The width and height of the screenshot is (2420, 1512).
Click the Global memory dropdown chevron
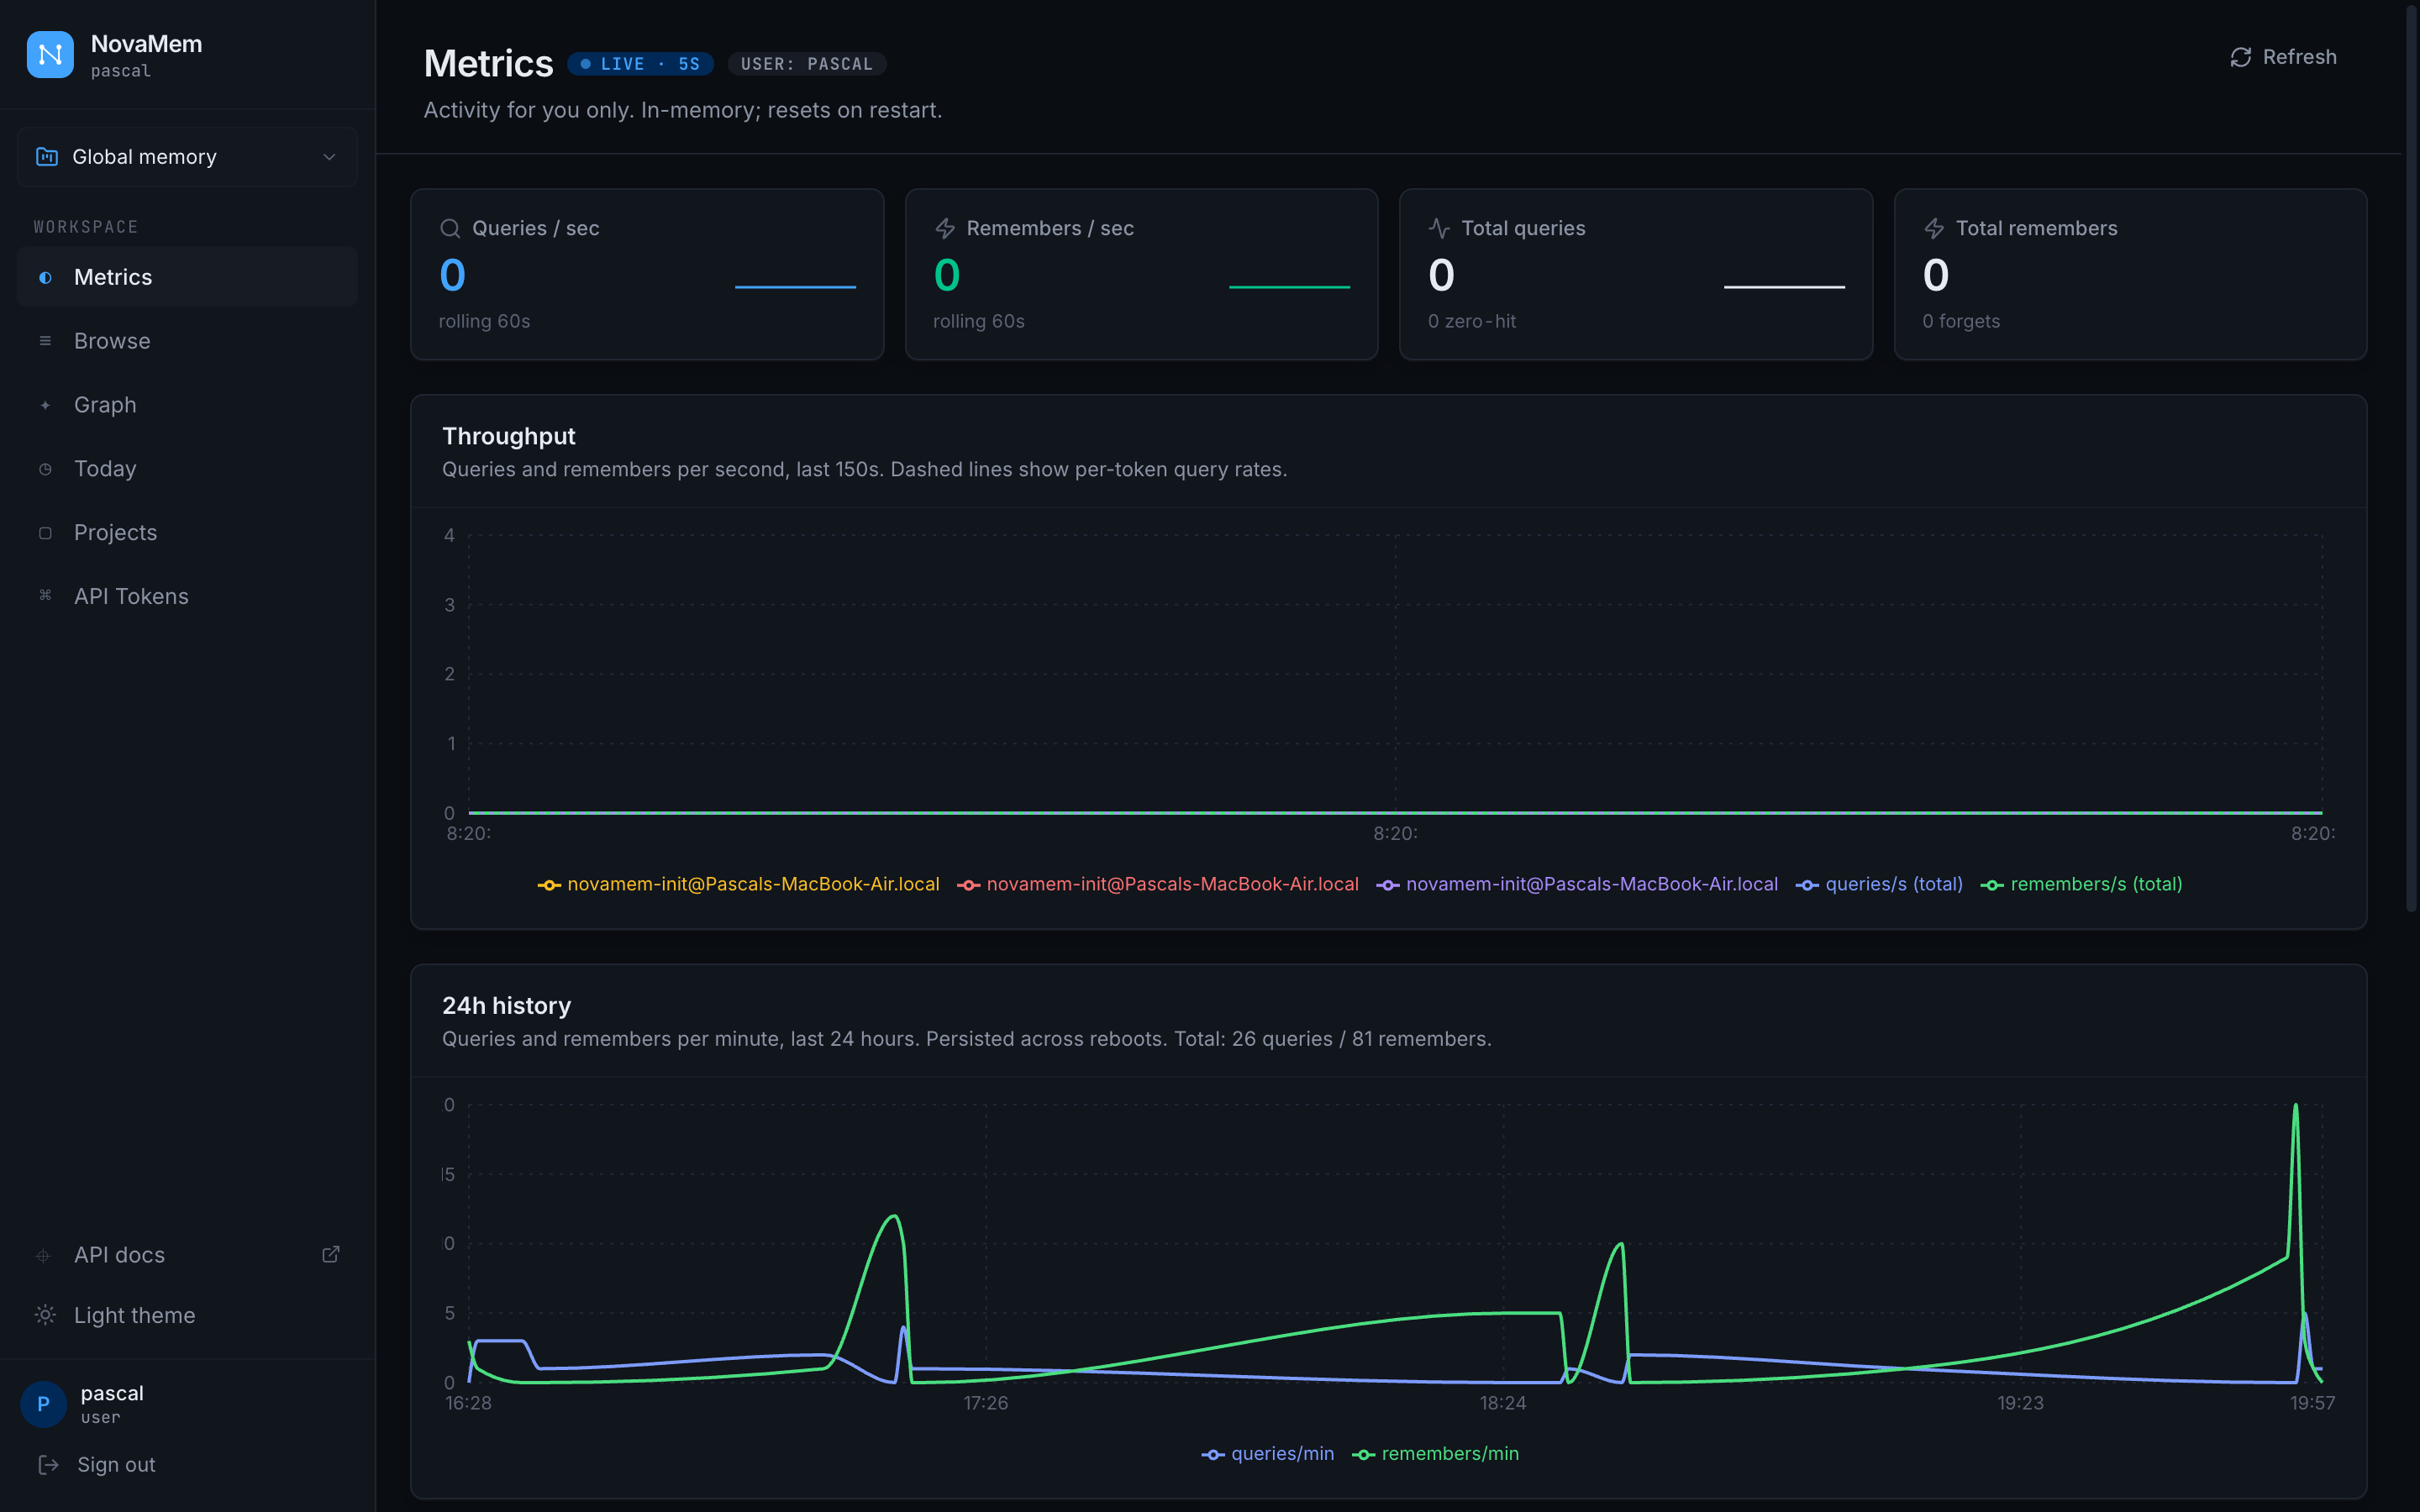329,157
